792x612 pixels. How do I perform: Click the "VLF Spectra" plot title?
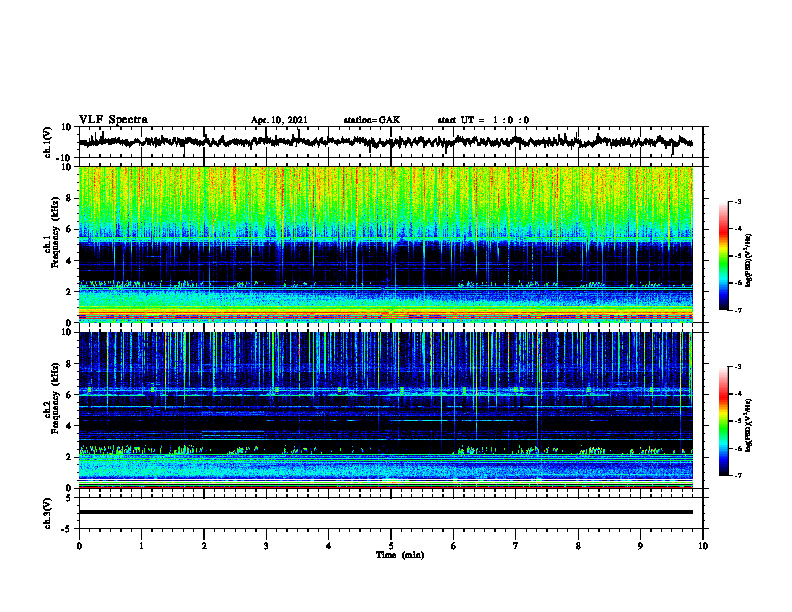[113, 120]
